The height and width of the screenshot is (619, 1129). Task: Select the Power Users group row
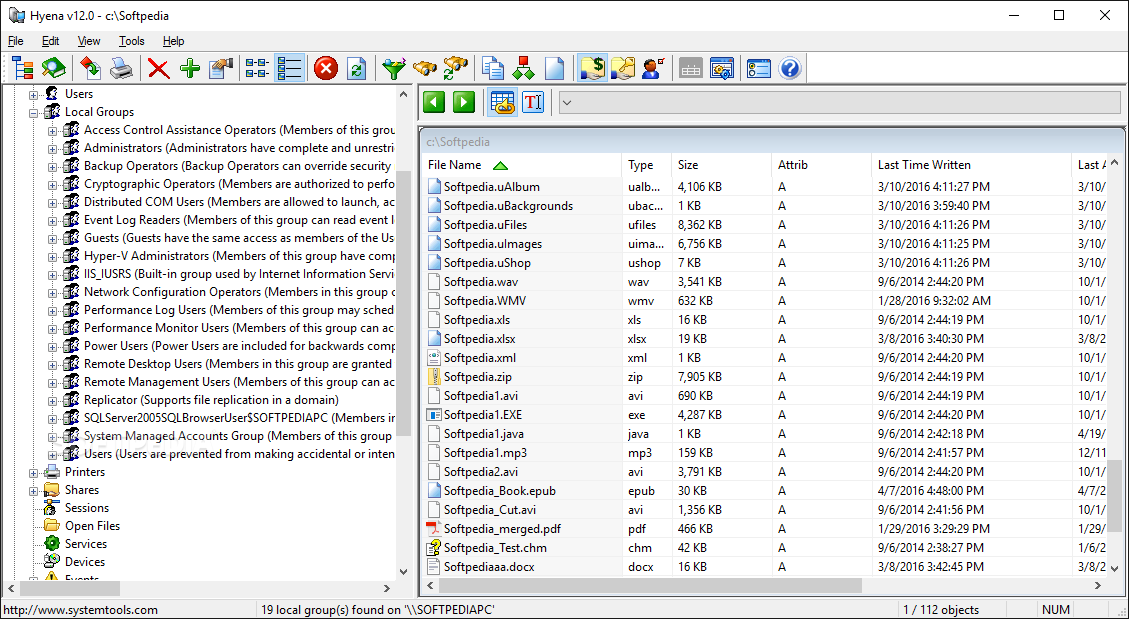pyautogui.click(x=239, y=345)
